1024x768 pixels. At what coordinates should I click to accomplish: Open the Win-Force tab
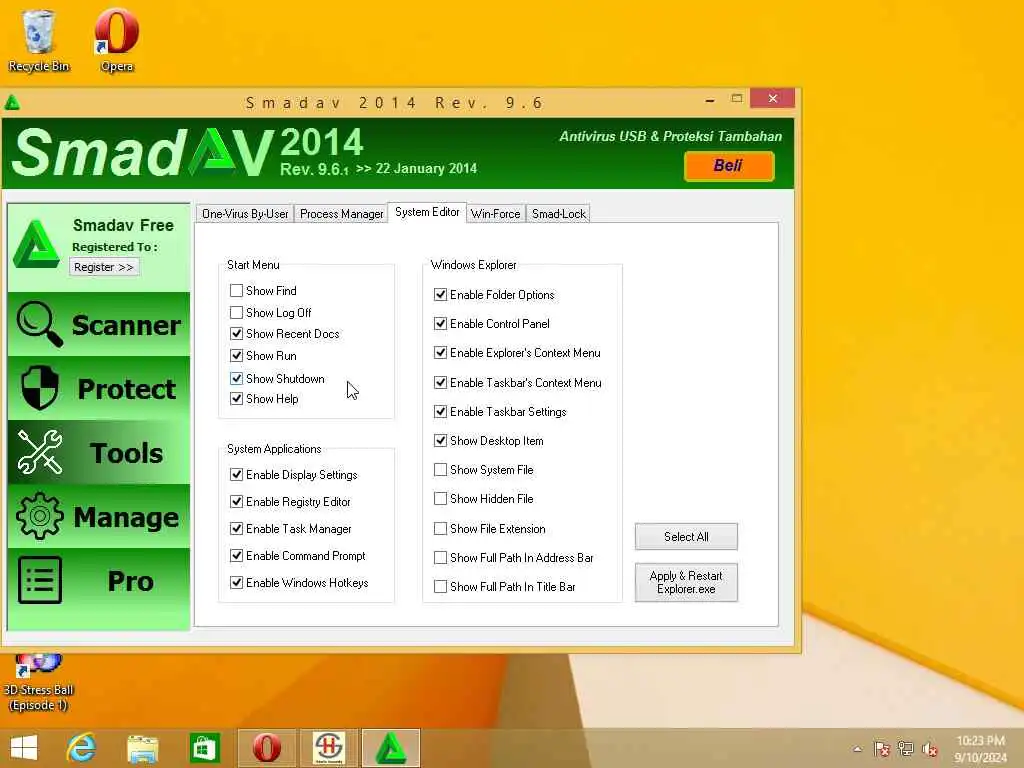[496, 214]
